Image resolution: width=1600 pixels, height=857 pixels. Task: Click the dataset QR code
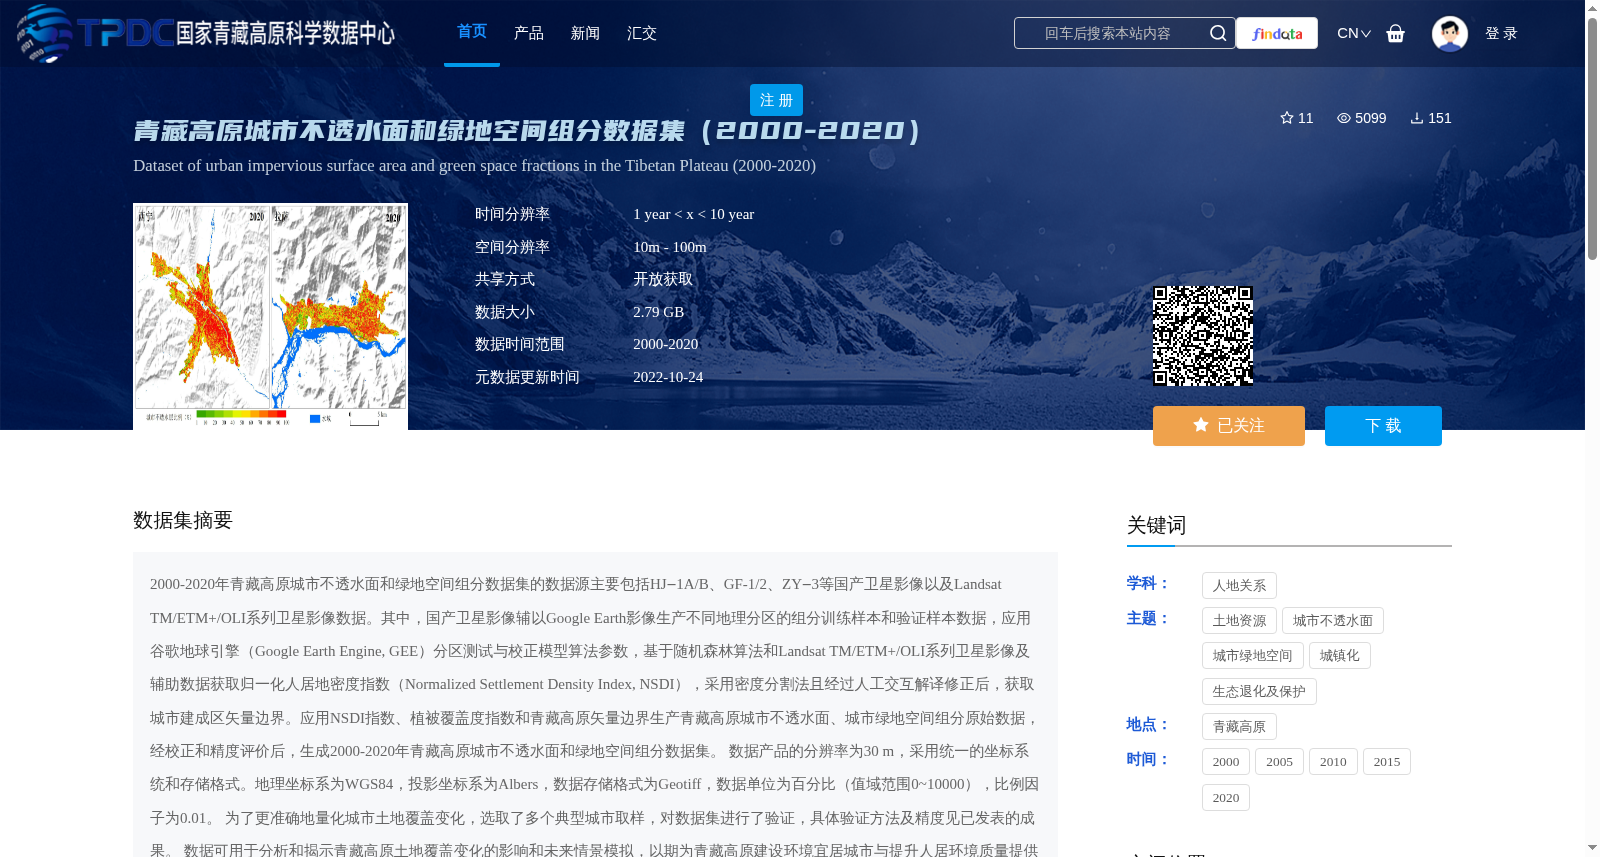click(1203, 336)
